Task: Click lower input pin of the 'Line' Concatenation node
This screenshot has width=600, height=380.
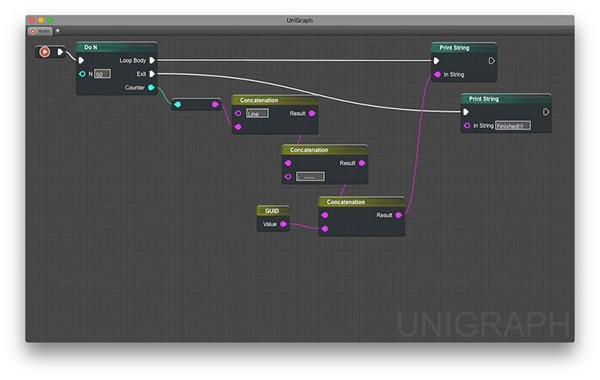Action: (238, 127)
